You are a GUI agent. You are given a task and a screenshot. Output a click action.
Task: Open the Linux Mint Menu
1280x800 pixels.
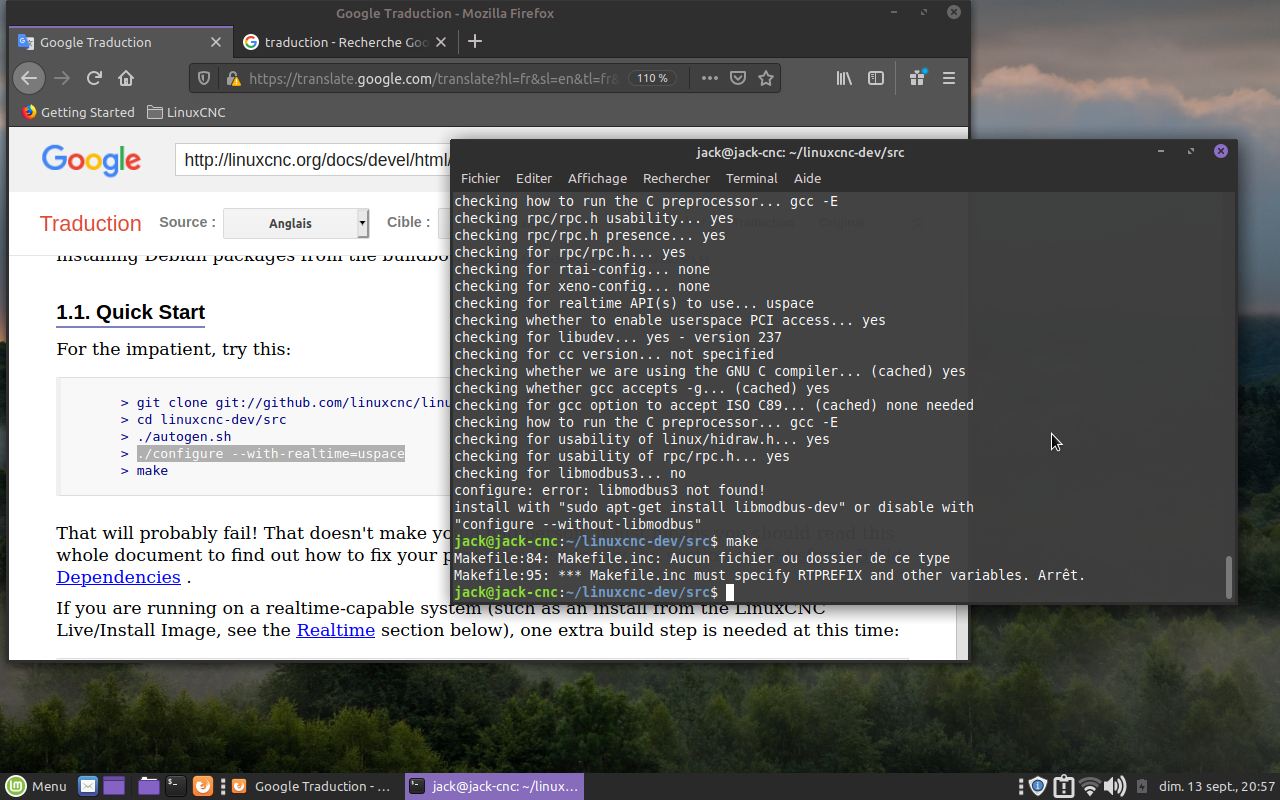36,786
